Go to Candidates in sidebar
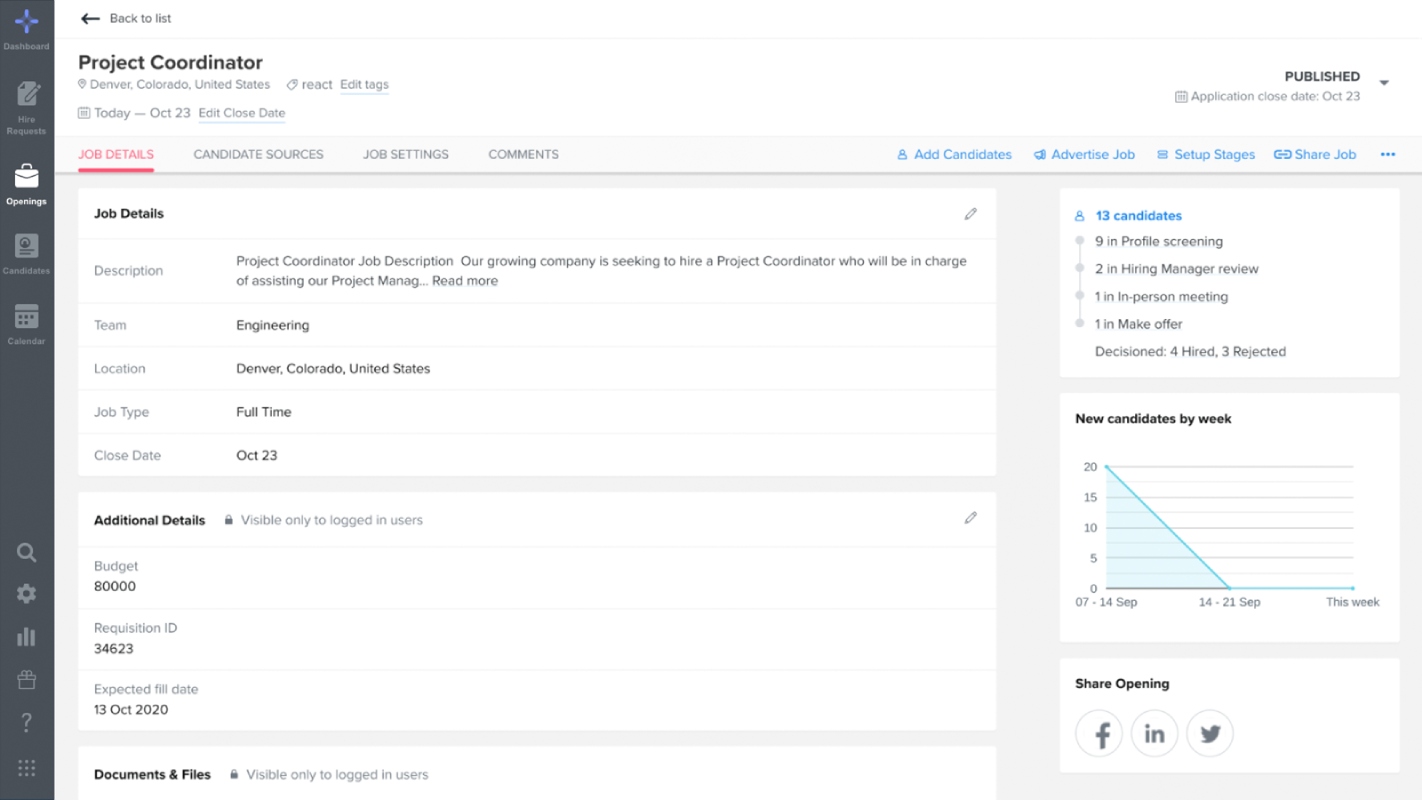Screen dimensions: 1422x800 [x=26, y=254]
